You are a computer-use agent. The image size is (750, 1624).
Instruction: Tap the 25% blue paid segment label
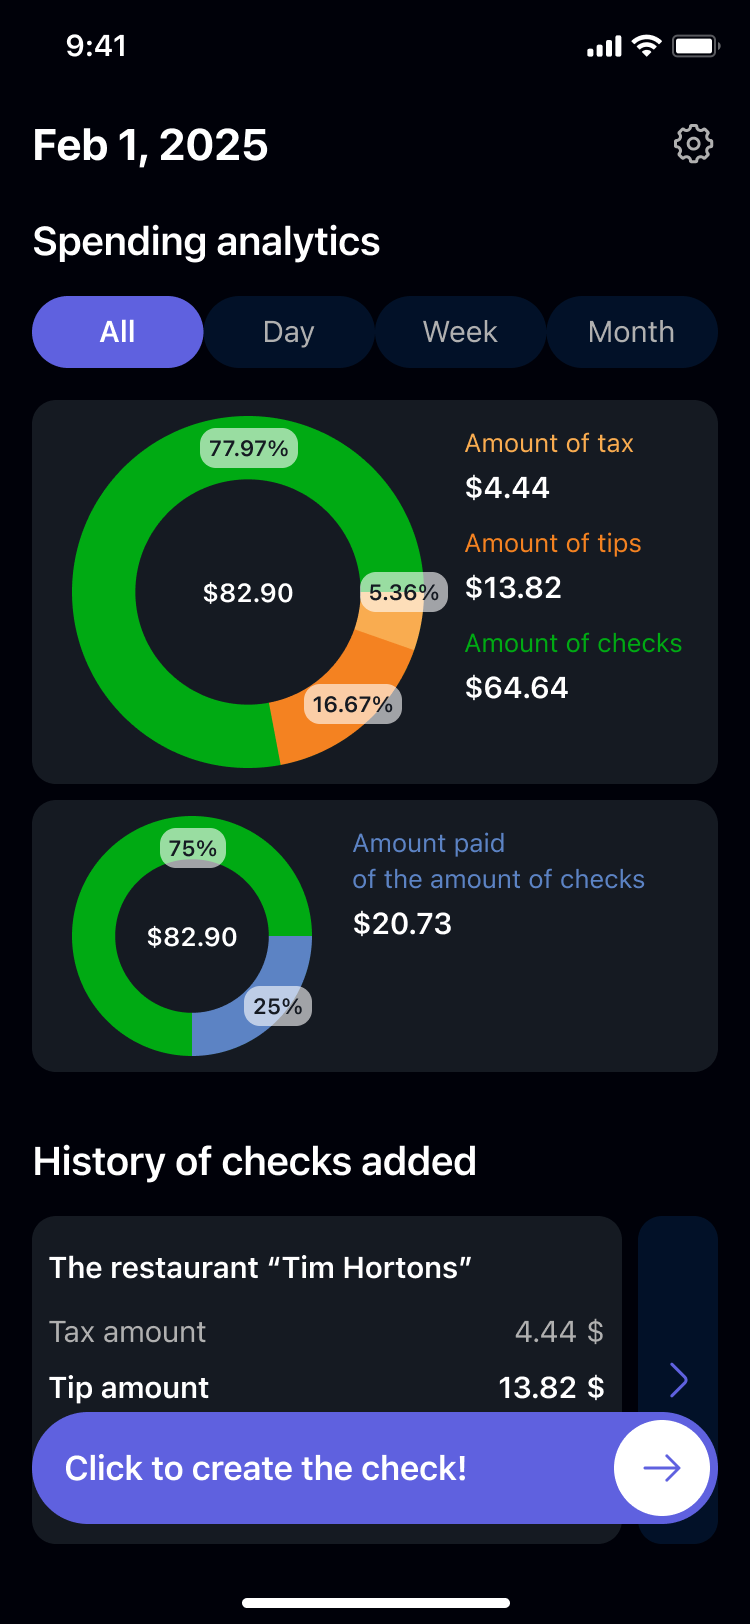point(278,1006)
